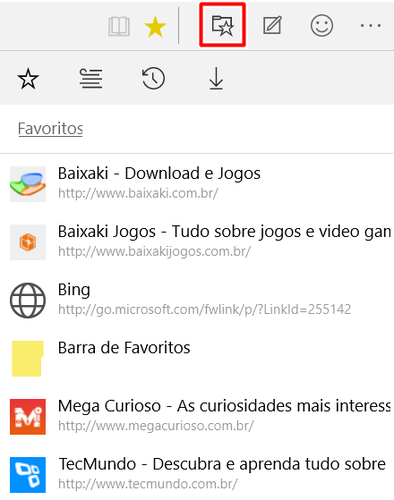Viewport: 394px width, 500px height.
Task: Click the yellow star favorite icon
Action: coord(155,27)
